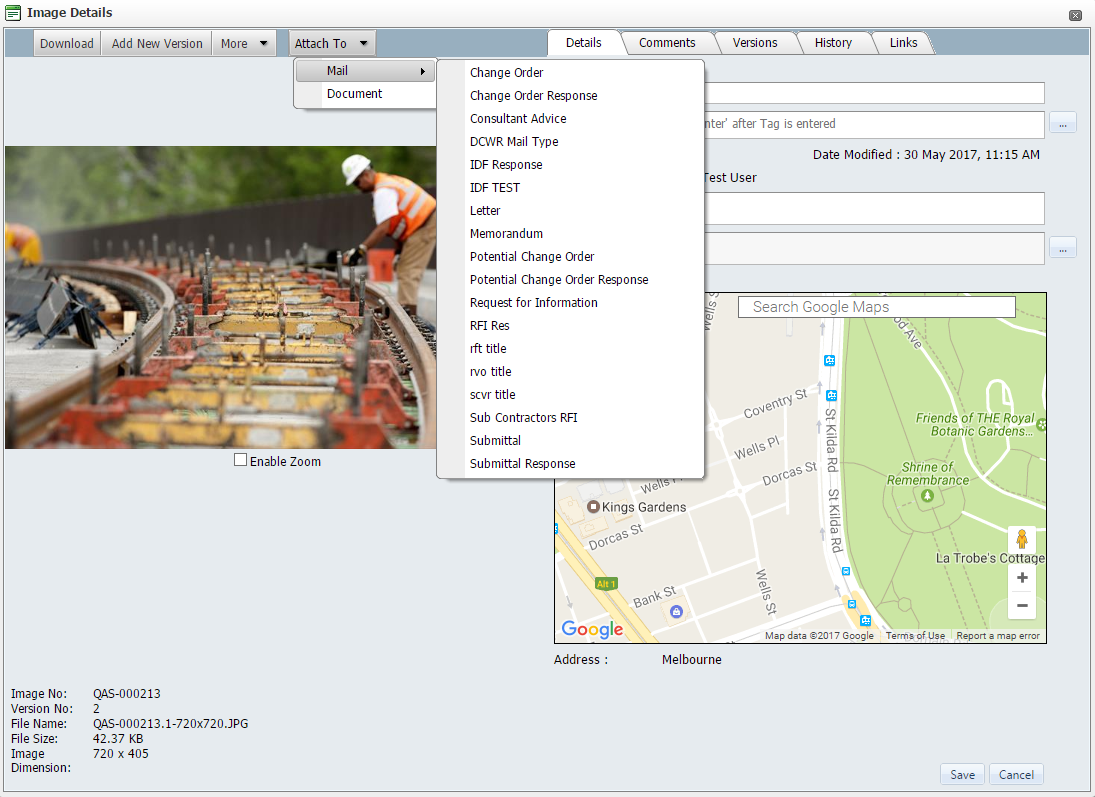This screenshot has height=797, width=1095.
Task: Select Letter mail type
Action: point(485,211)
